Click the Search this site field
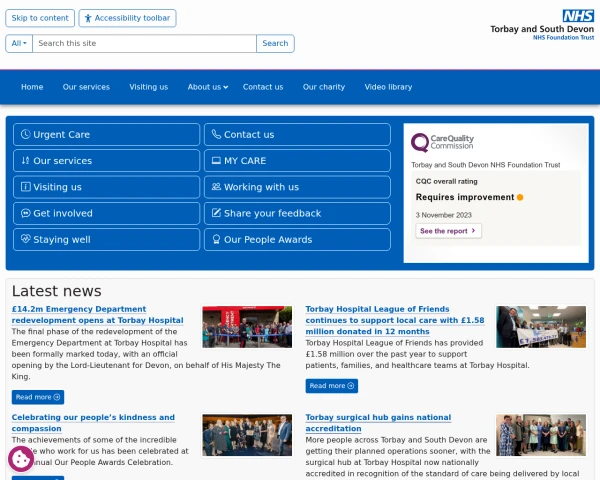 tap(144, 43)
